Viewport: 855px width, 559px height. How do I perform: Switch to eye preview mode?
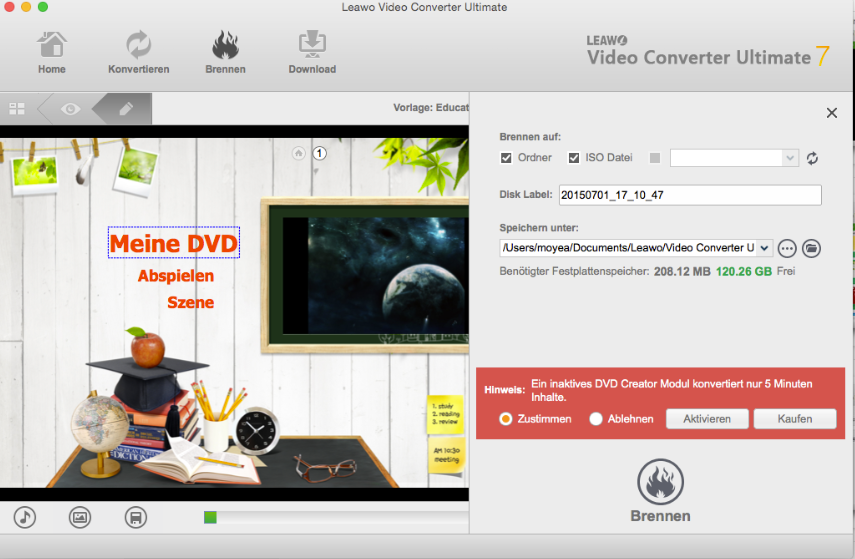[70, 109]
